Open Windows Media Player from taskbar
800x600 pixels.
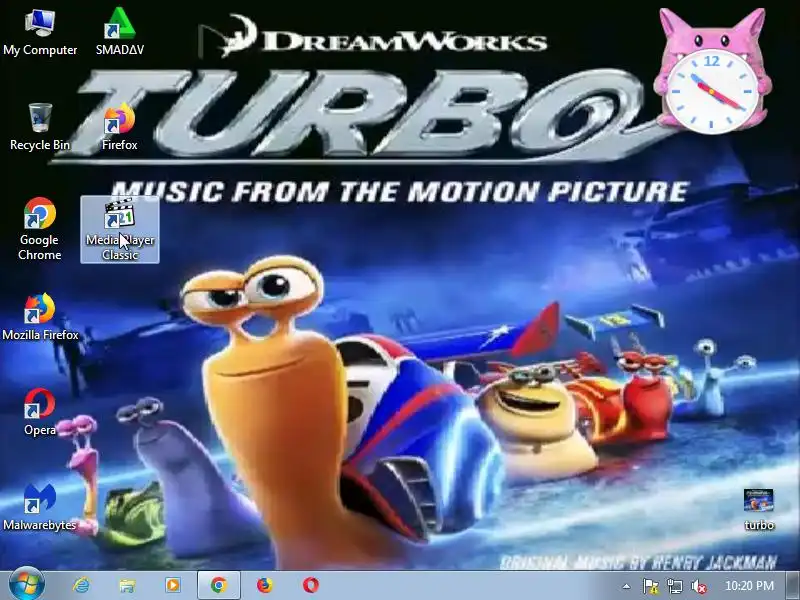tap(173, 585)
